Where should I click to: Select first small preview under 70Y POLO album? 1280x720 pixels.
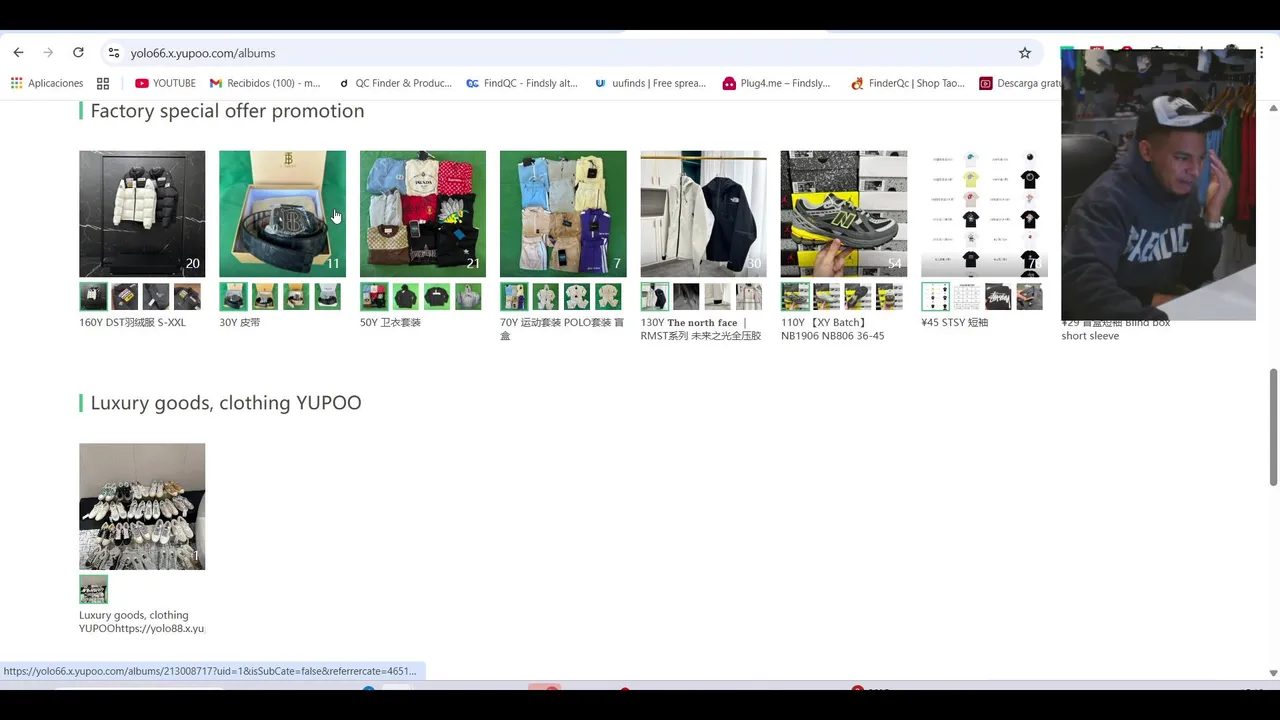[514, 297]
